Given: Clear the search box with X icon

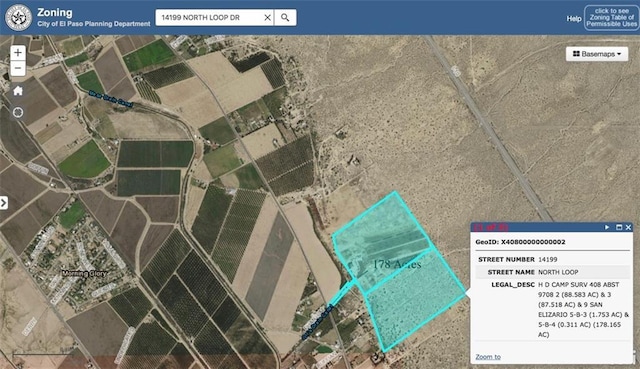Looking at the screenshot, I should 267,18.
